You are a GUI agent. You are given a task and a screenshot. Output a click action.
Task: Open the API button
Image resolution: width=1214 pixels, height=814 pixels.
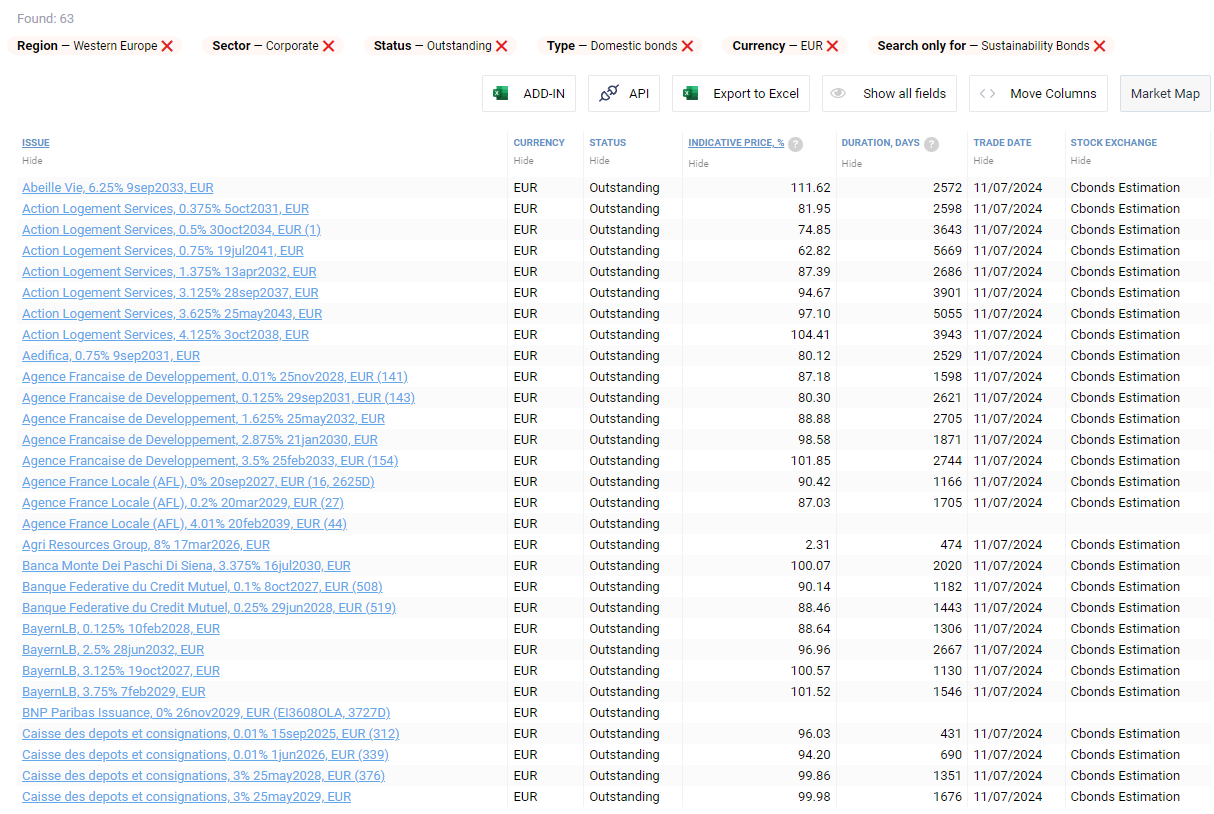[624, 94]
